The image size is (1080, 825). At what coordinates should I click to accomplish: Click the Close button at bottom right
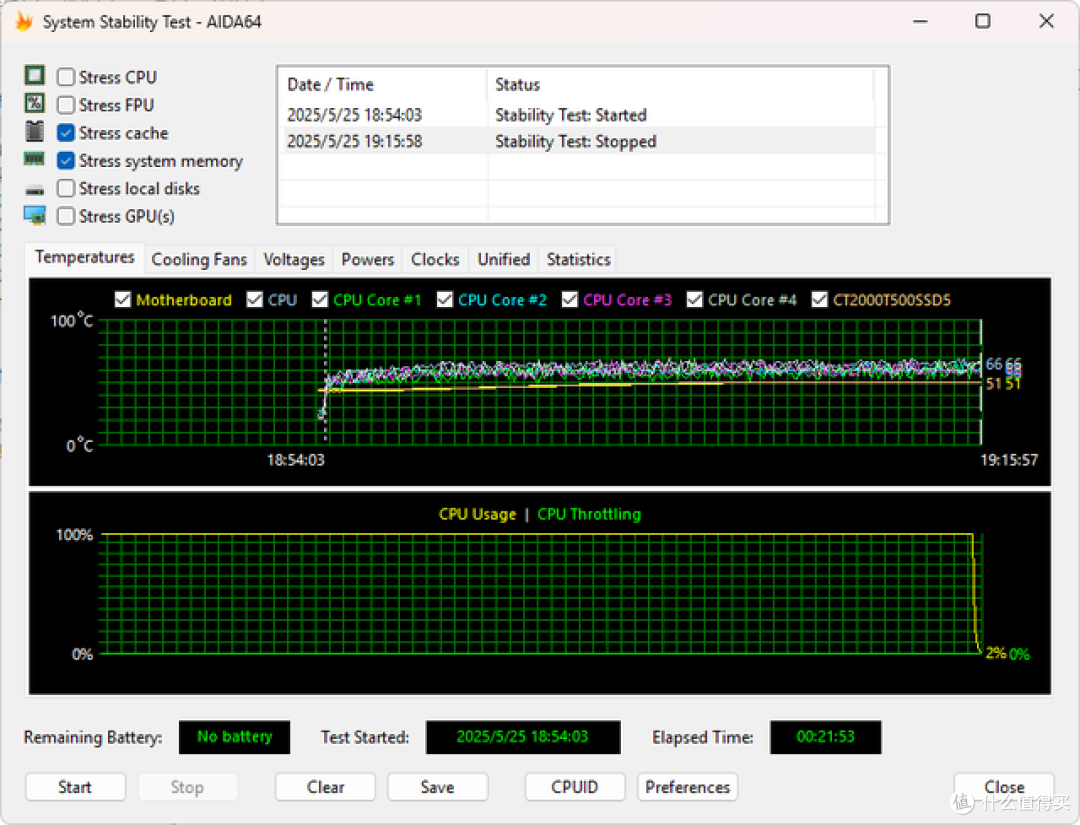1004,787
